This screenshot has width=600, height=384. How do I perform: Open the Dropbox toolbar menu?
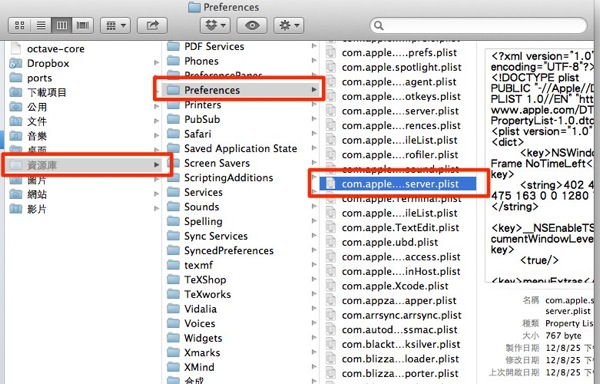(x=215, y=26)
